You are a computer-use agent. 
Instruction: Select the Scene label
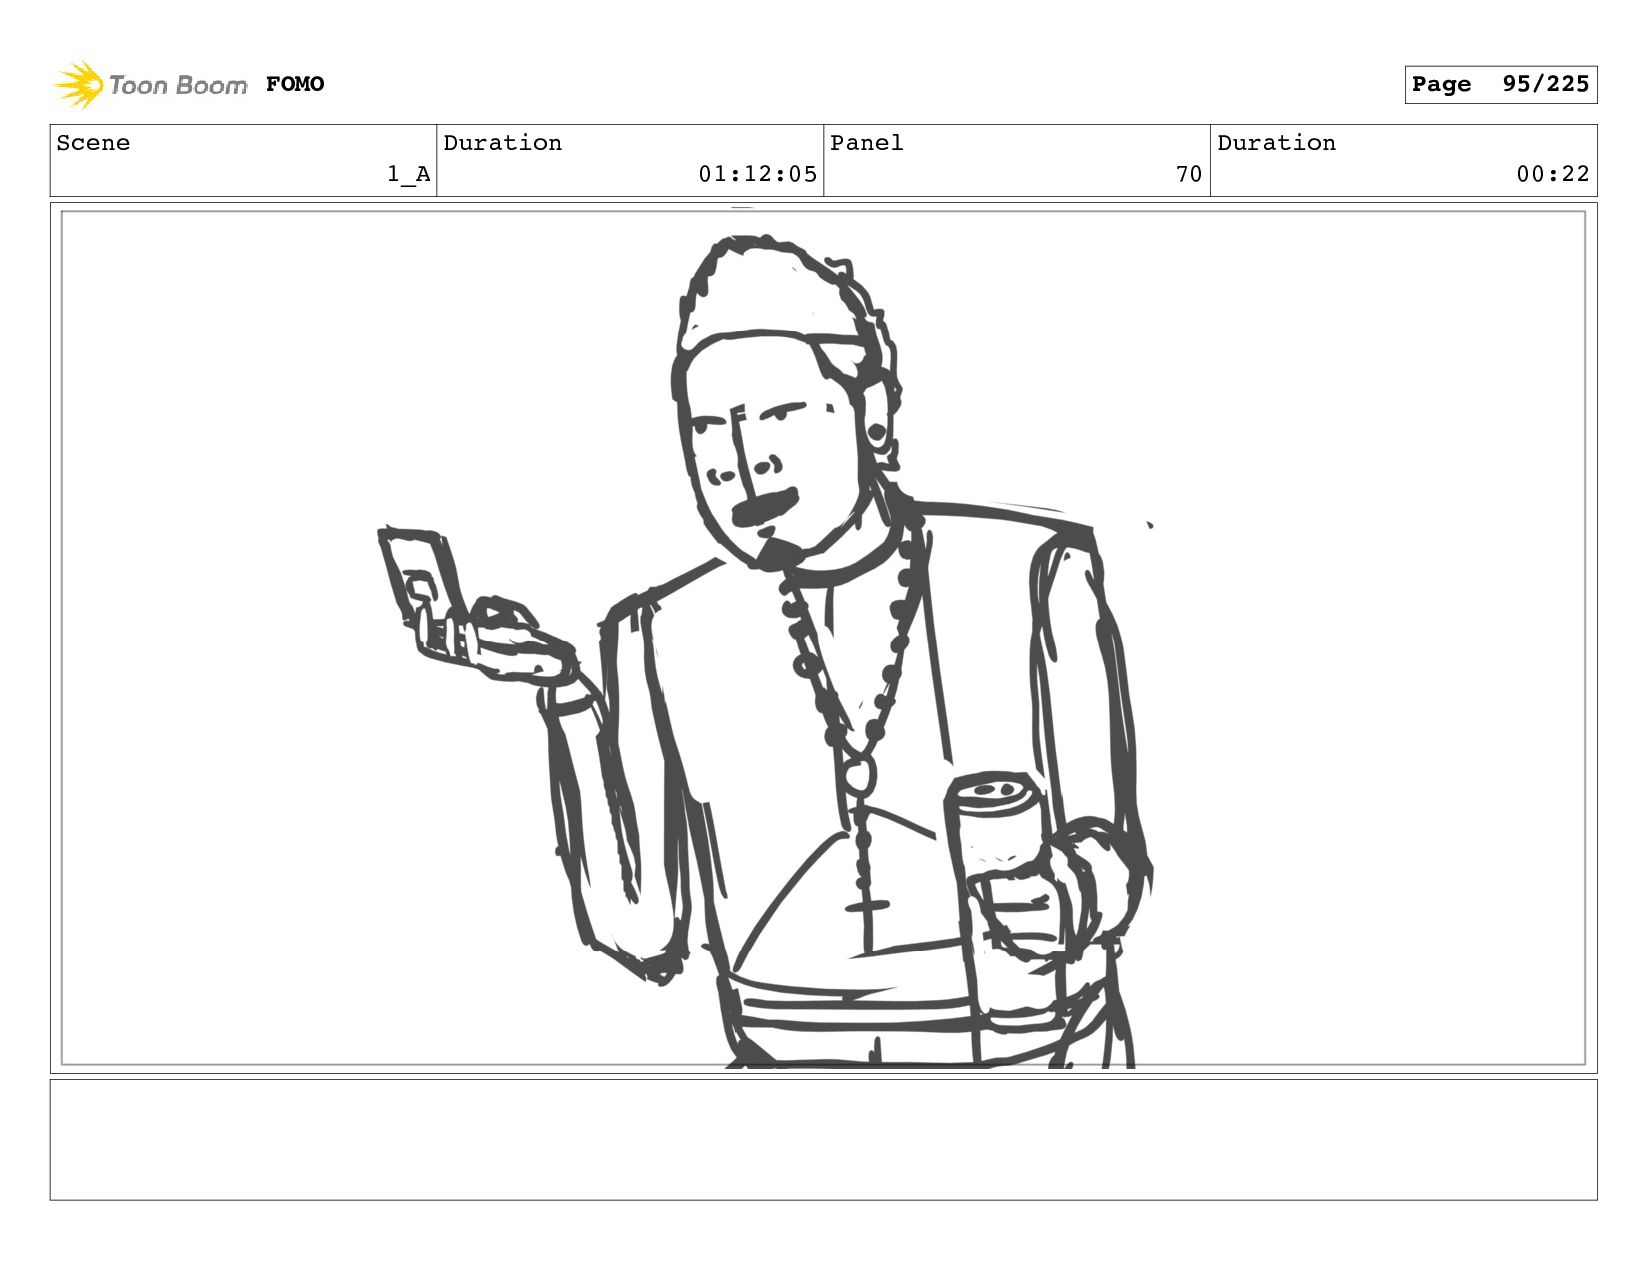[x=93, y=143]
